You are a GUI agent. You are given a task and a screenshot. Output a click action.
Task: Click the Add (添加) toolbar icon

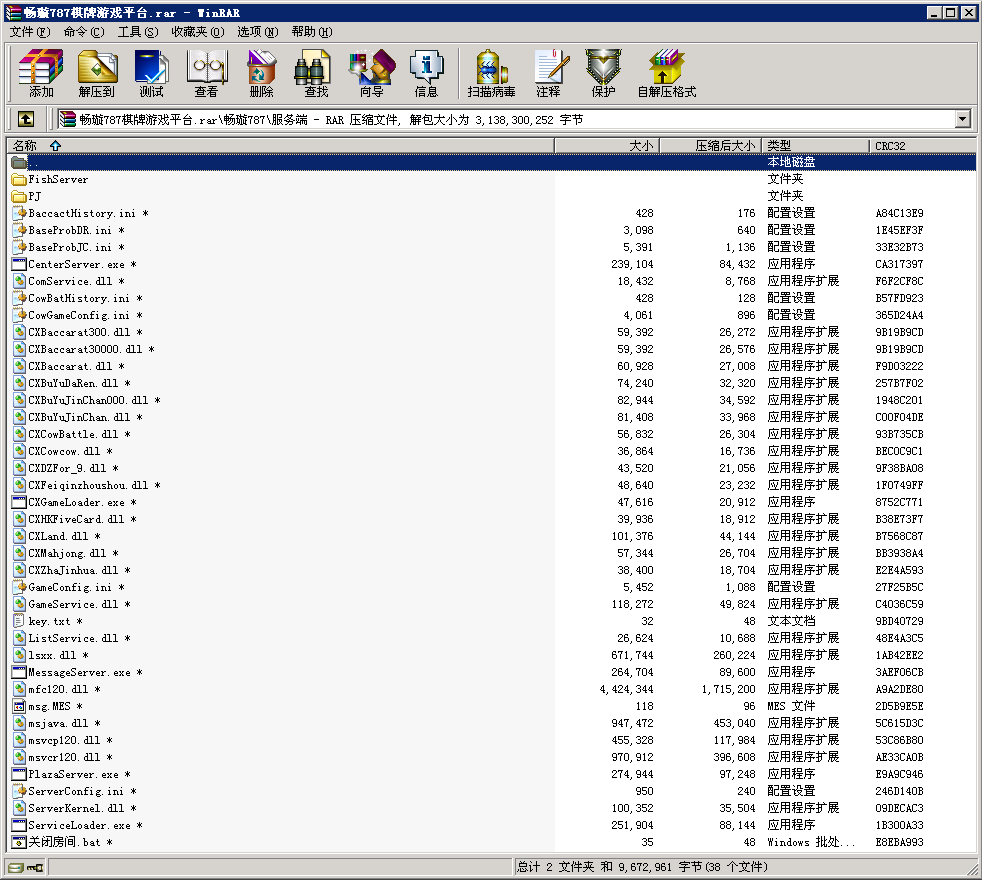pos(41,73)
